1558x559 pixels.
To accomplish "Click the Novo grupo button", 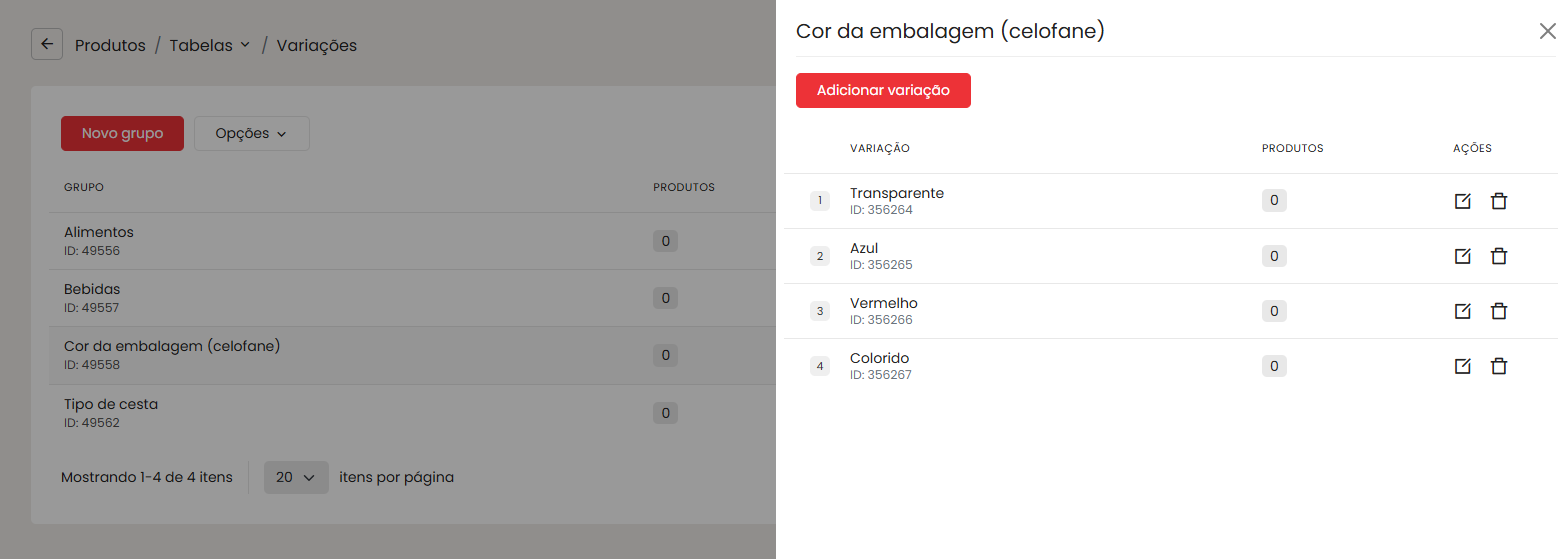I will click(x=122, y=134).
